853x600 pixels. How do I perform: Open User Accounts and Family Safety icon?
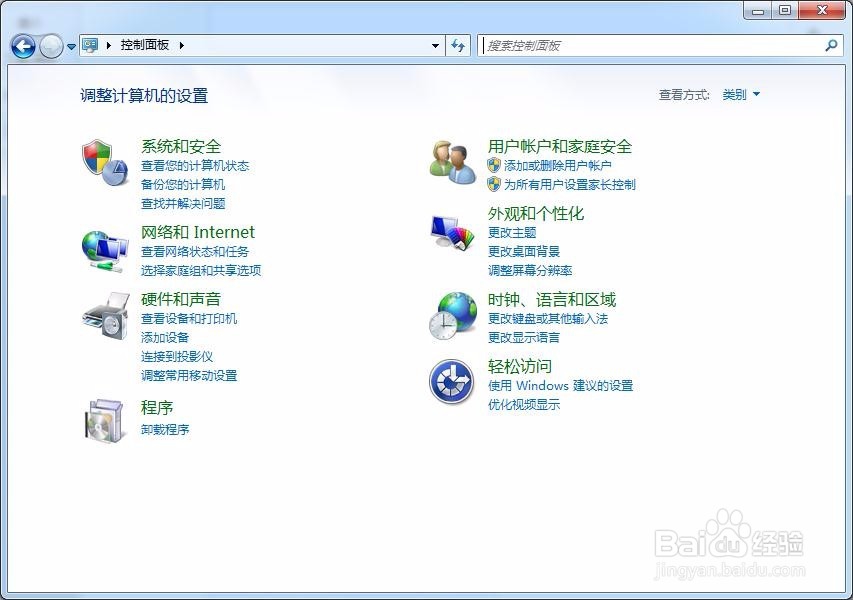452,164
